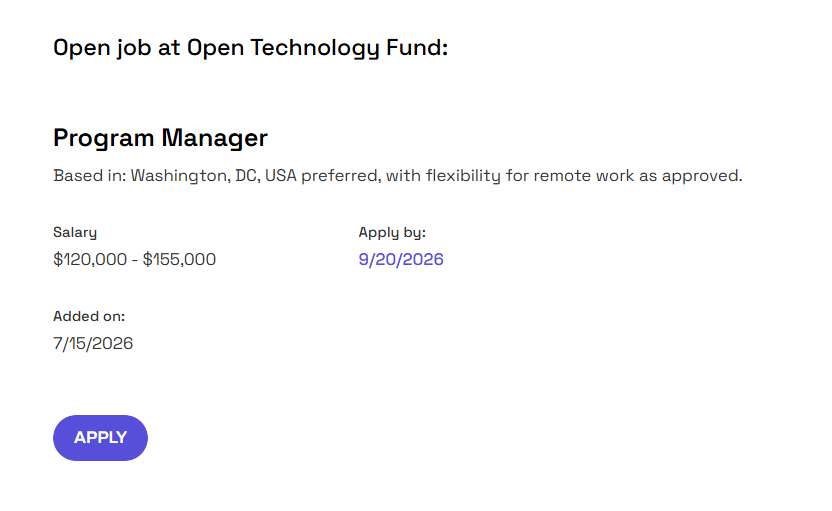Click the Salary label
This screenshot has height=511, width=832.
click(x=75, y=232)
